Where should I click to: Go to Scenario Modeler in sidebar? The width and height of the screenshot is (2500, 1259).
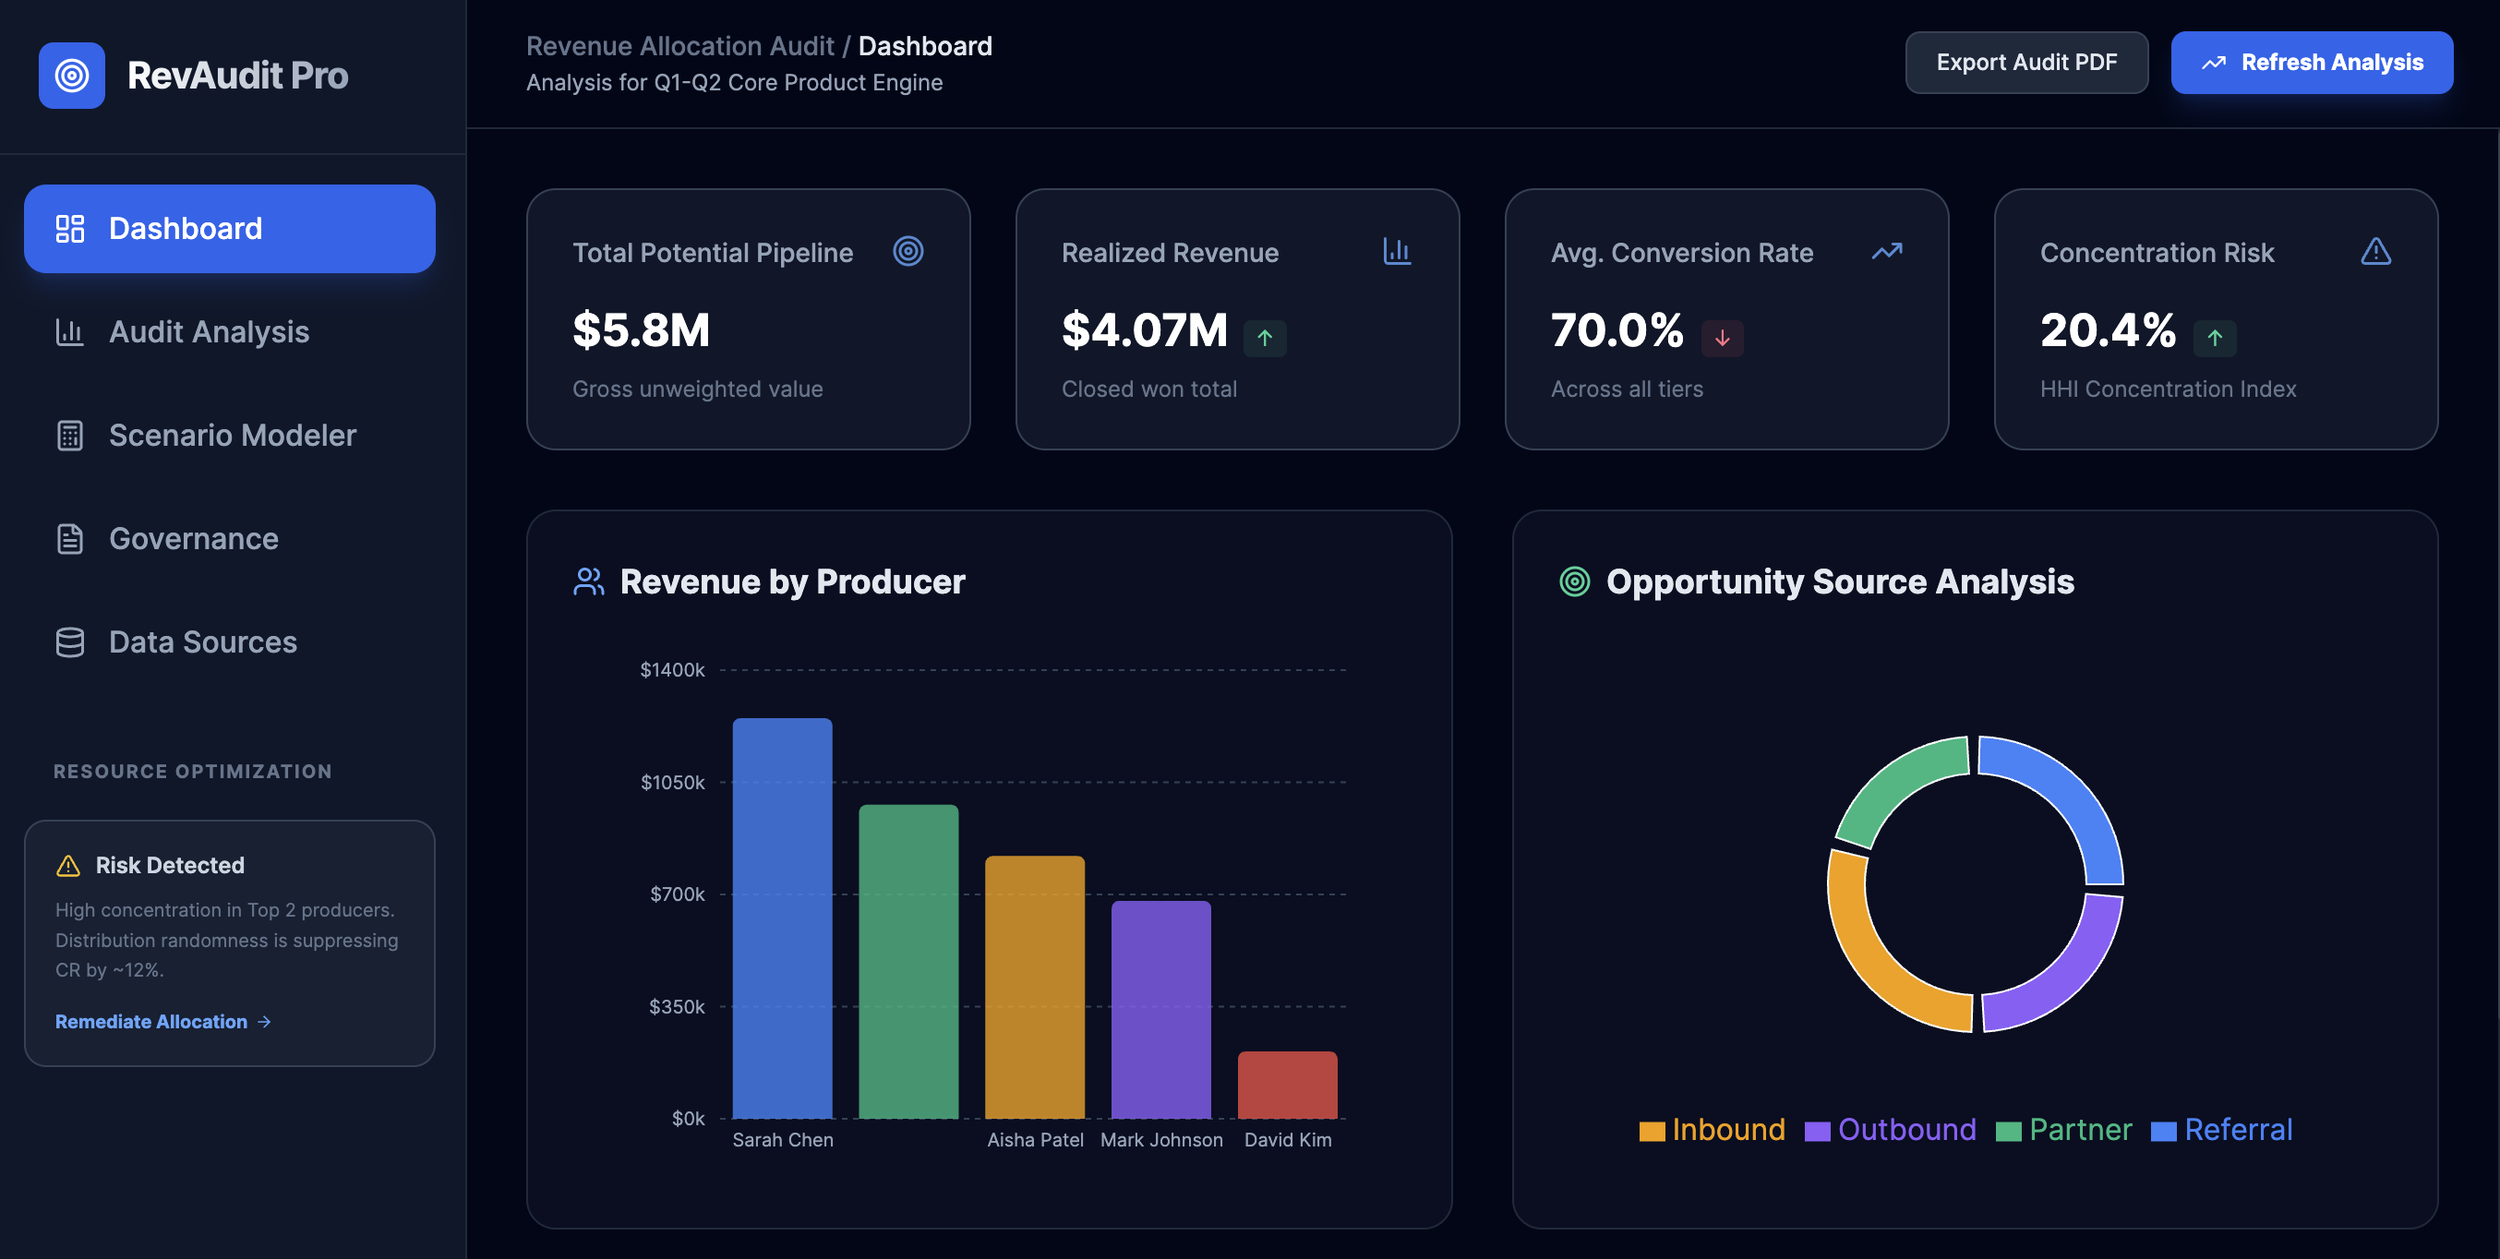pos(231,435)
